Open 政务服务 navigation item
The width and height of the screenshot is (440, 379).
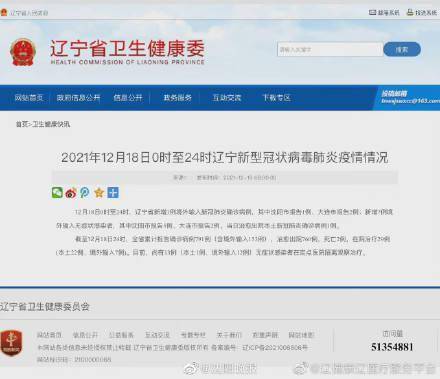(x=177, y=98)
